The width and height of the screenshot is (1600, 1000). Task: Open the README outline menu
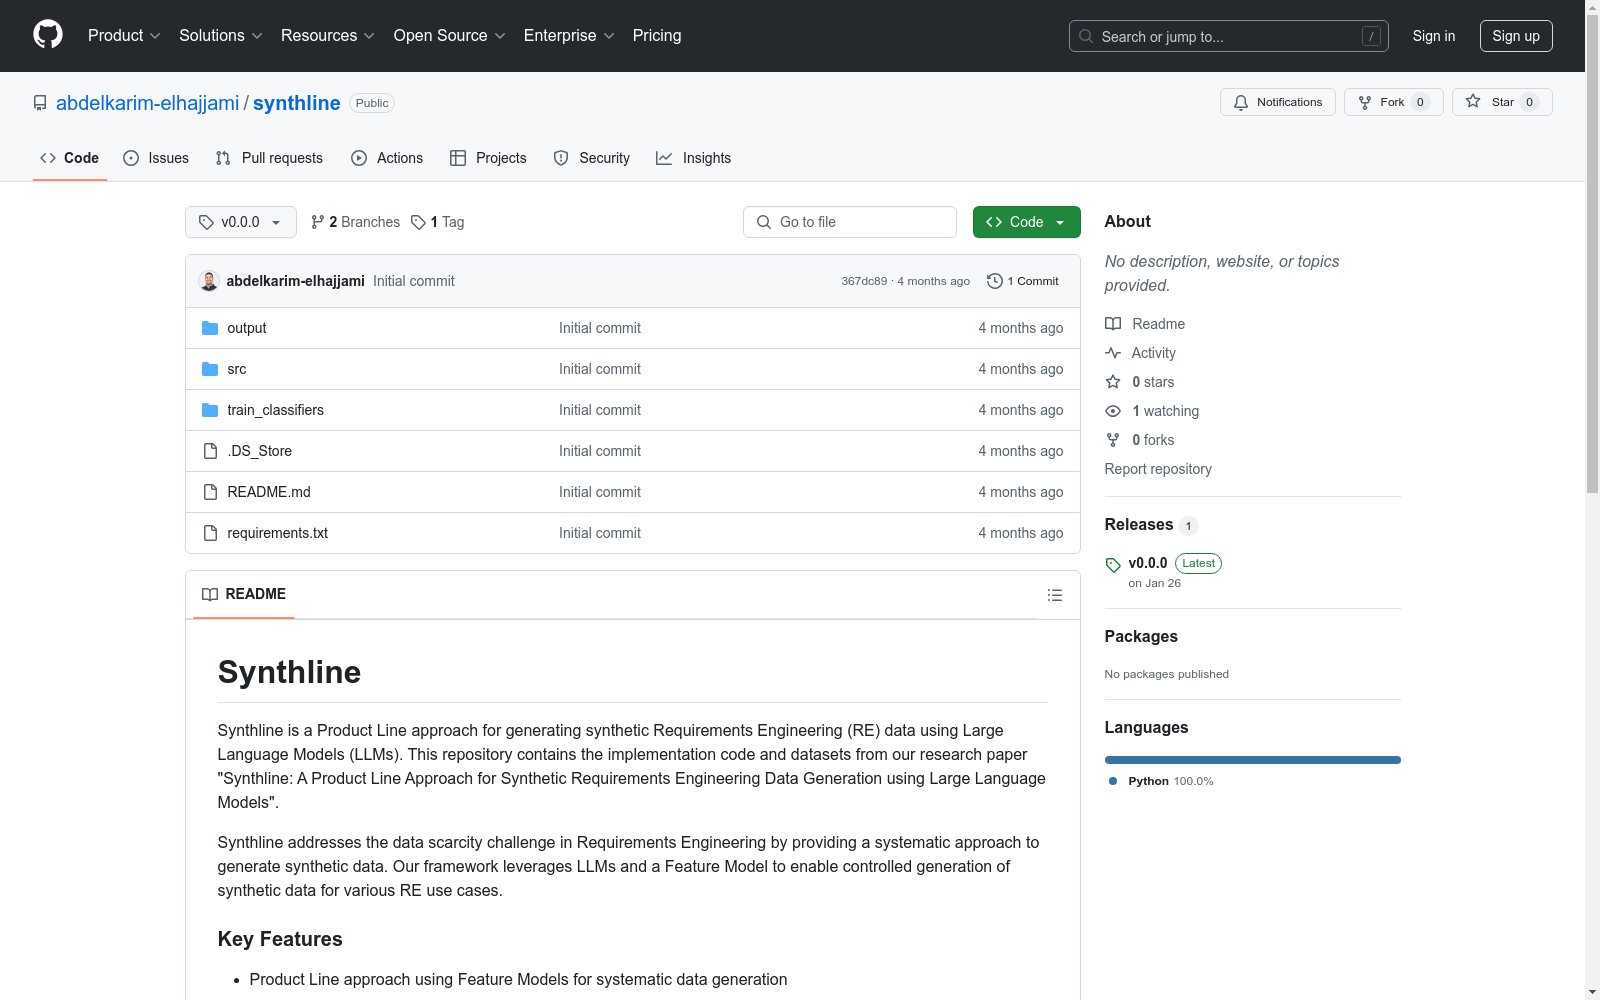1055,595
